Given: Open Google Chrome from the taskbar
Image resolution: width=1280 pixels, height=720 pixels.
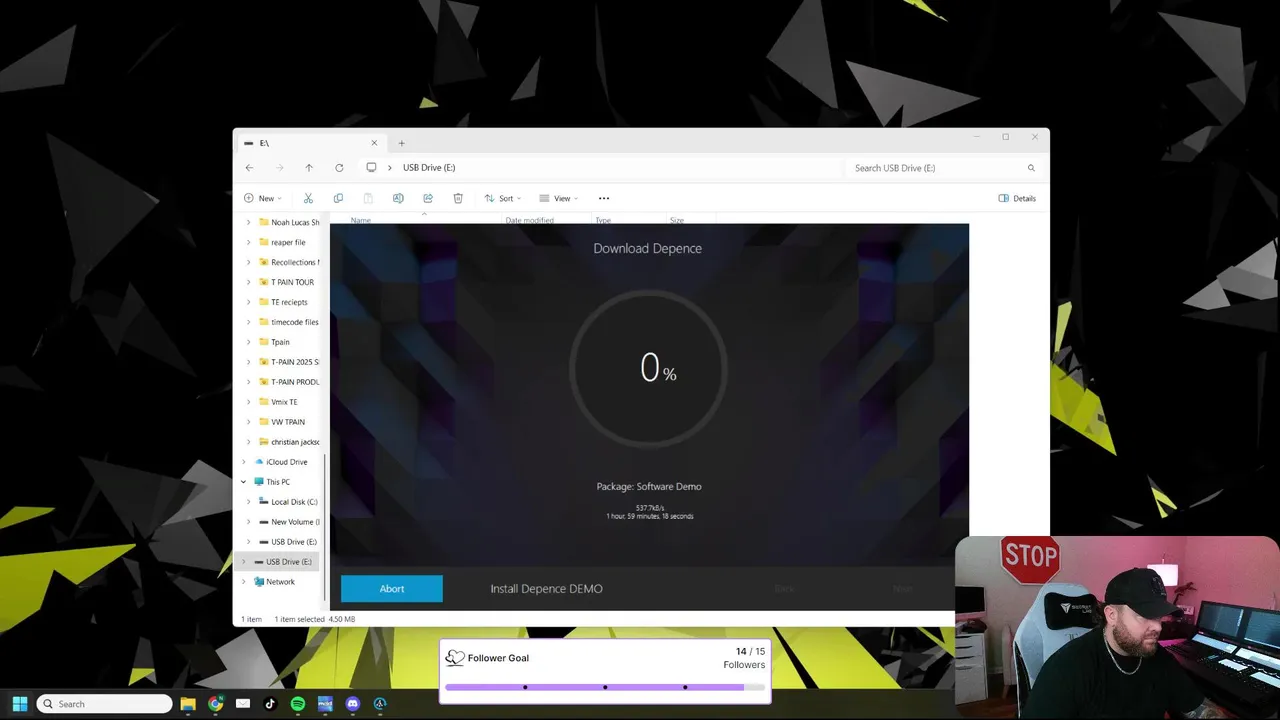Looking at the screenshot, I should (x=215, y=704).
